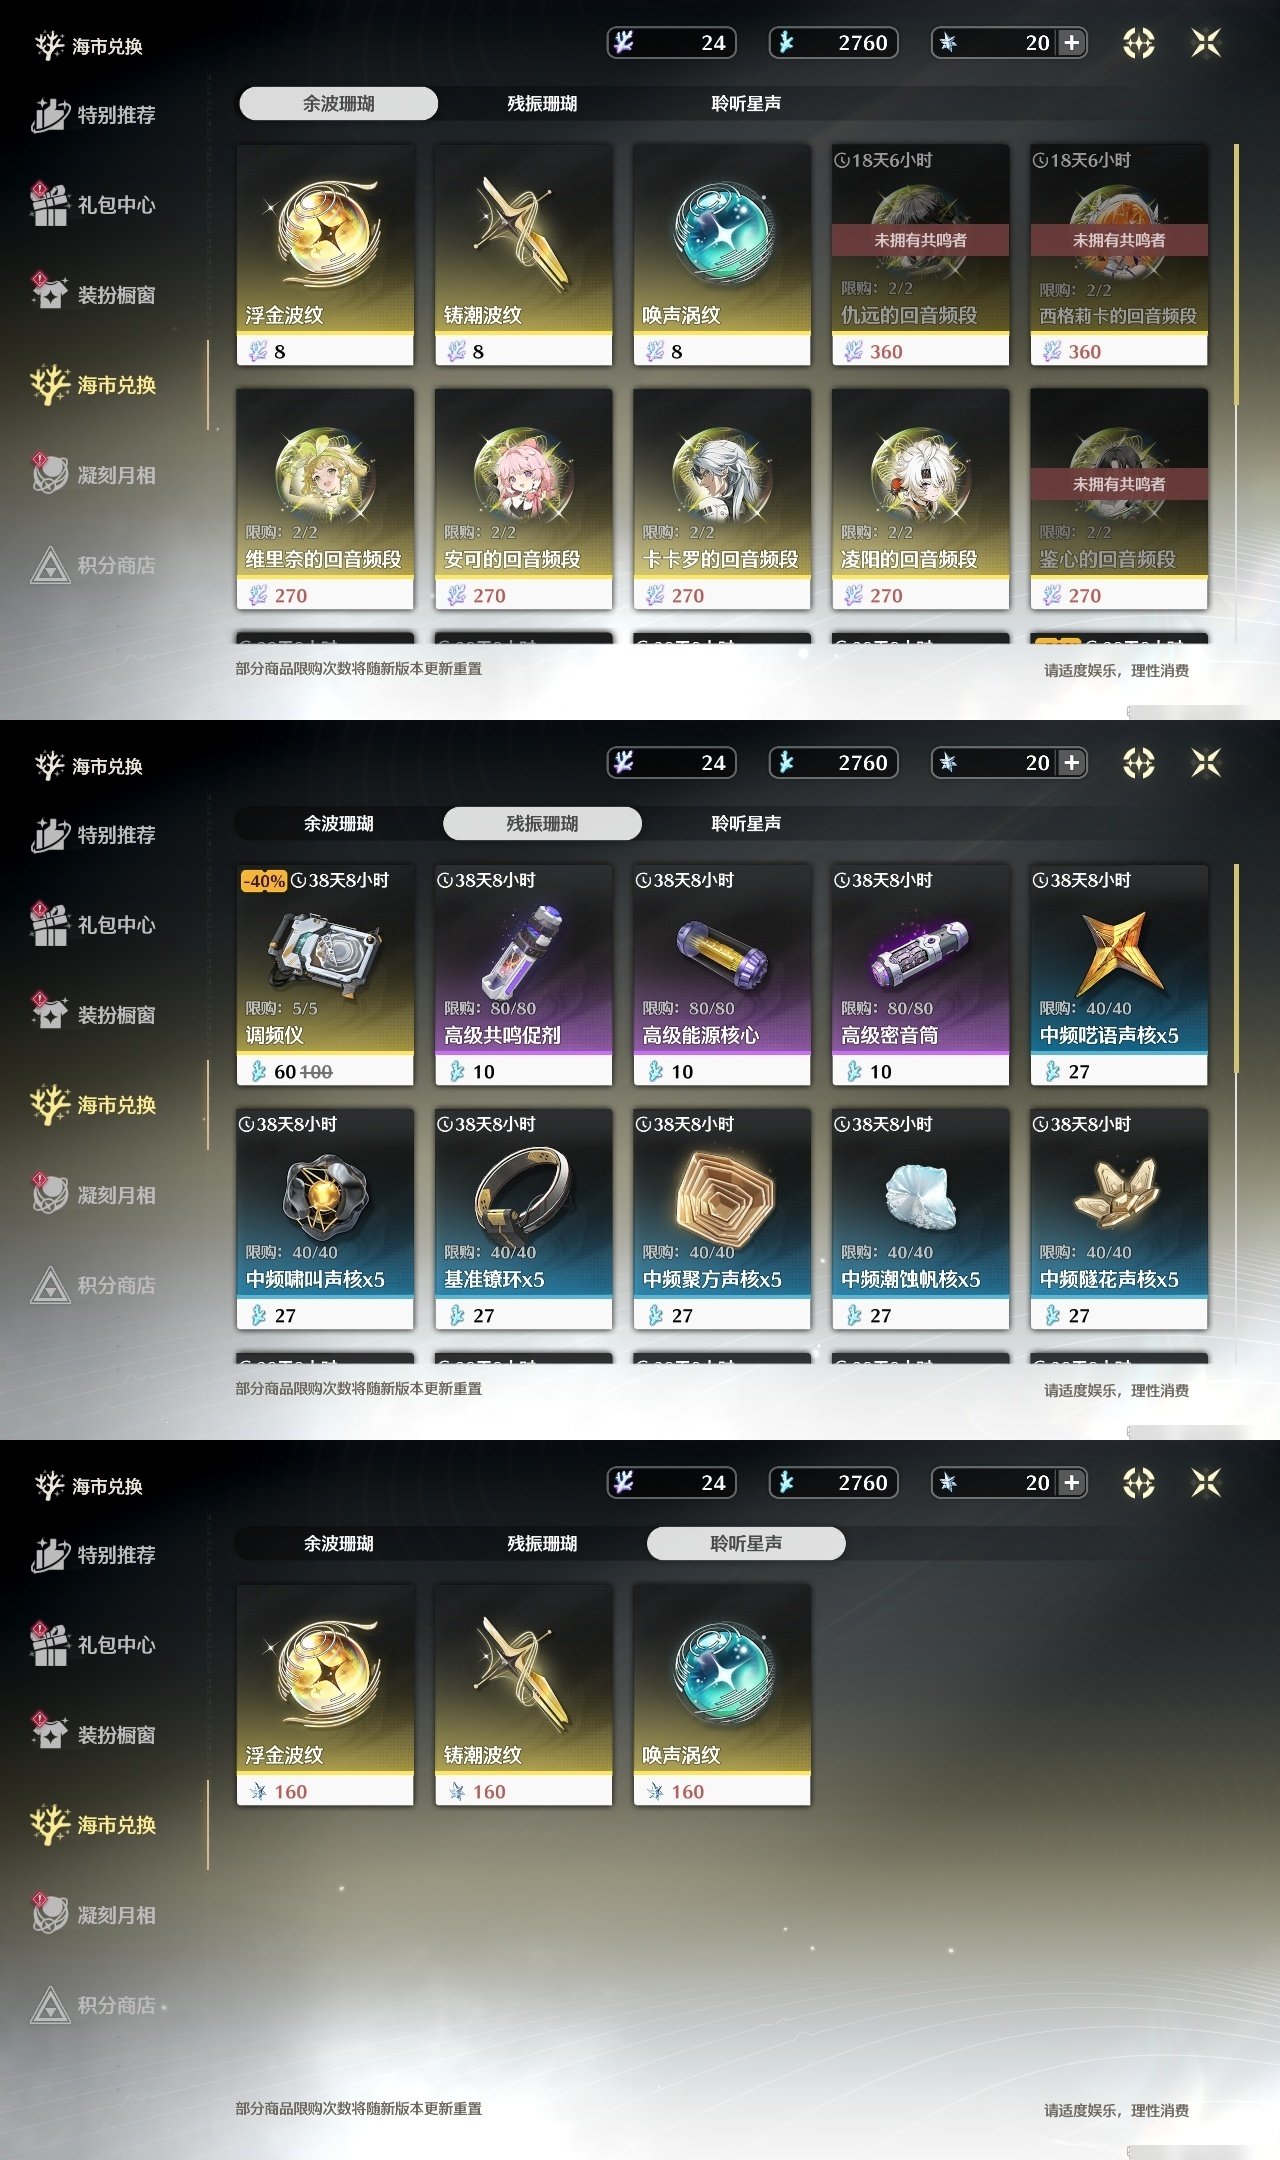Screen dimensions: 1280x2160
Task: Select the 浮金波纹 item priced at 8
Action: 325,255
